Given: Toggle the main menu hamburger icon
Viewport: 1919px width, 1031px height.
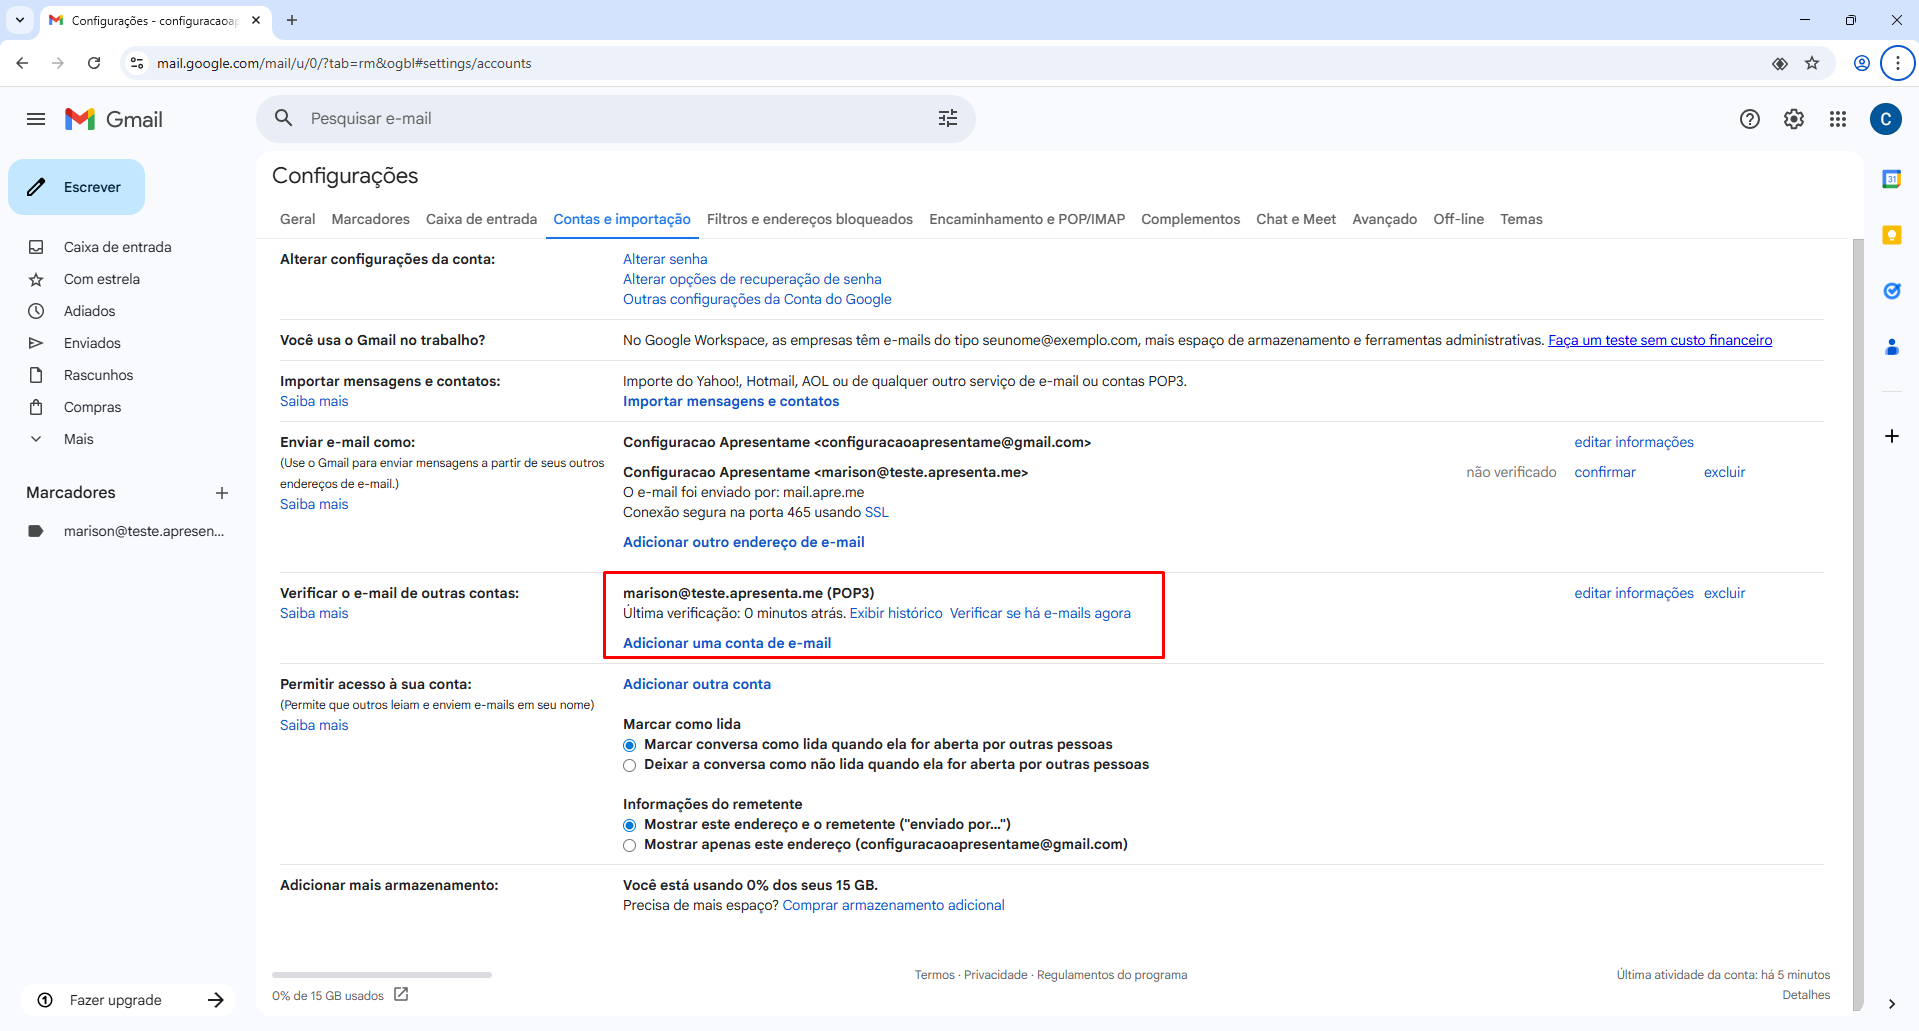Looking at the screenshot, I should 36,119.
